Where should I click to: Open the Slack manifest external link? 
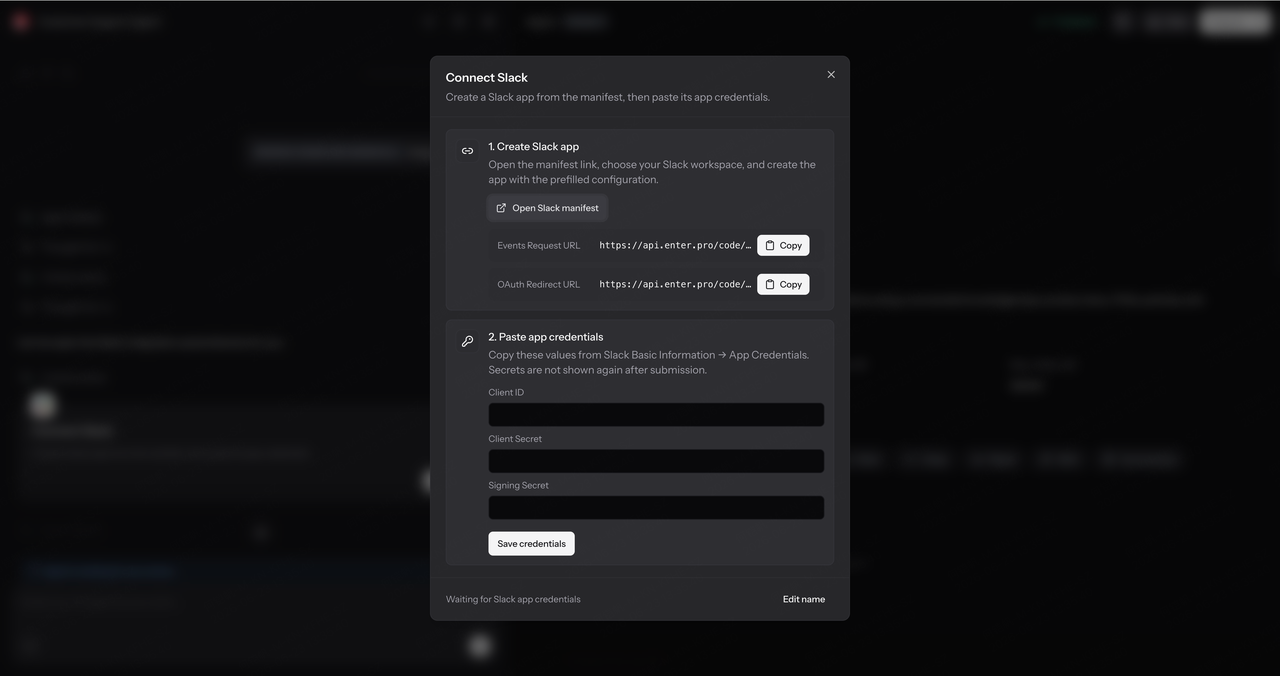coord(548,208)
